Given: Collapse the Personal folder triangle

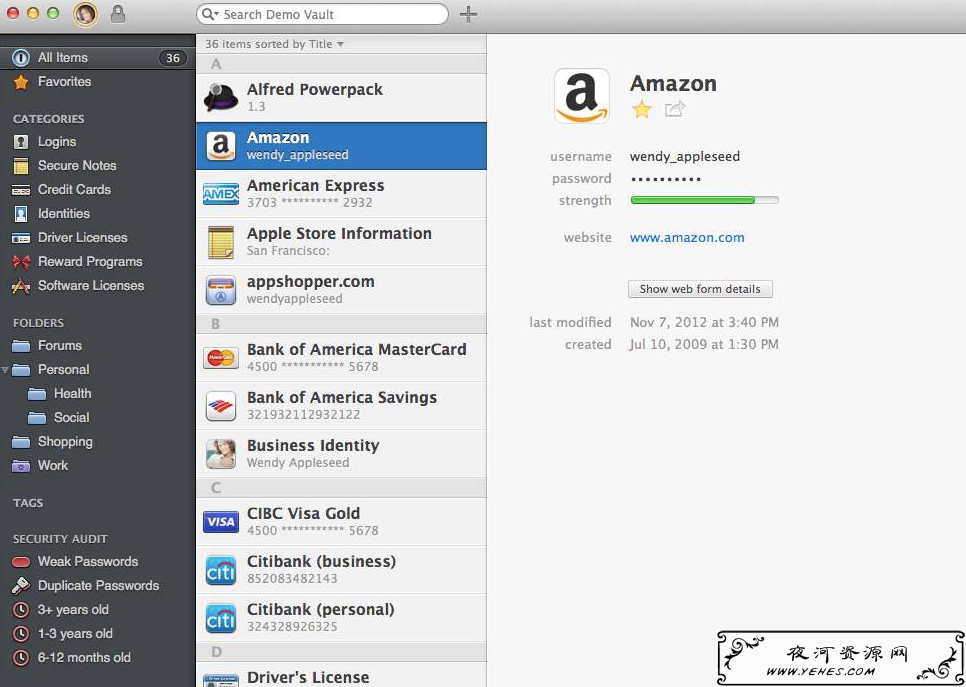Looking at the screenshot, I should point(5,370).
